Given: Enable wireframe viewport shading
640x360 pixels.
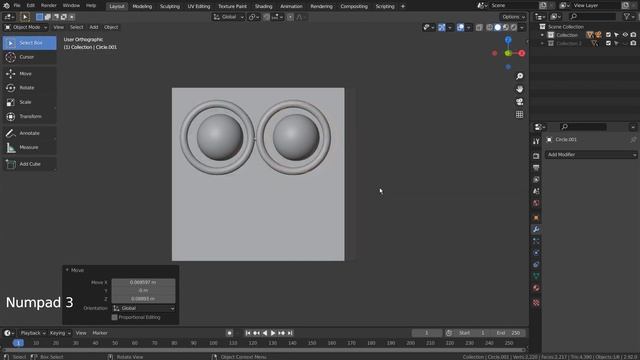Looking at the screenshot, I should pyautogui.click(x=489, y=27).
